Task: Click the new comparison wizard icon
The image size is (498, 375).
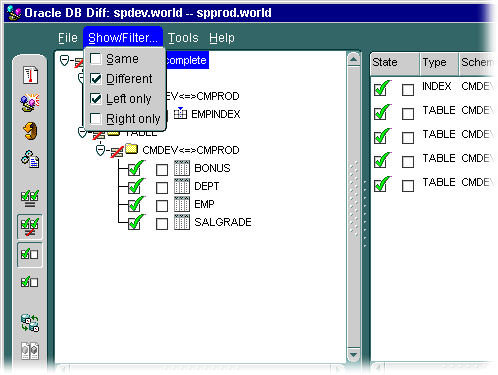Action: (x=30, y=102)
